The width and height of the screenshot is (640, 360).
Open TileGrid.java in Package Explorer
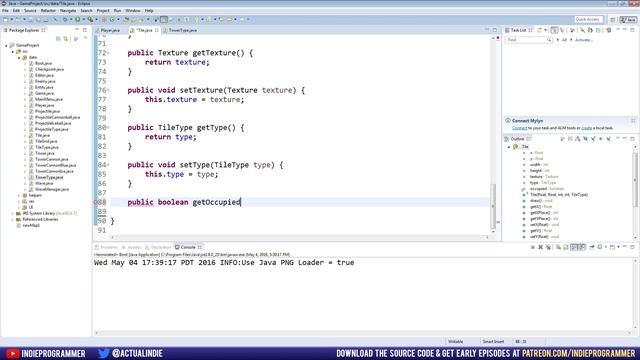46,141
